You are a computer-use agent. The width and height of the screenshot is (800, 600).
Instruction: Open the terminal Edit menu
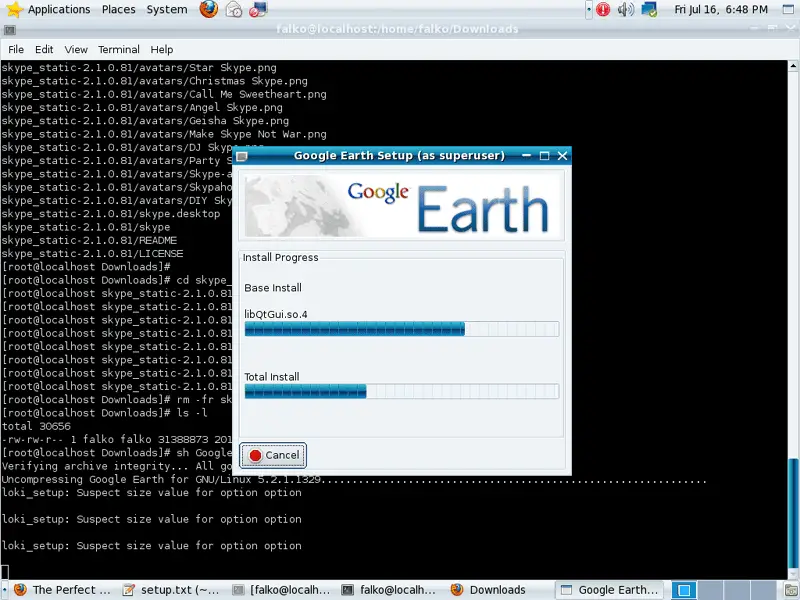(44, 49)
